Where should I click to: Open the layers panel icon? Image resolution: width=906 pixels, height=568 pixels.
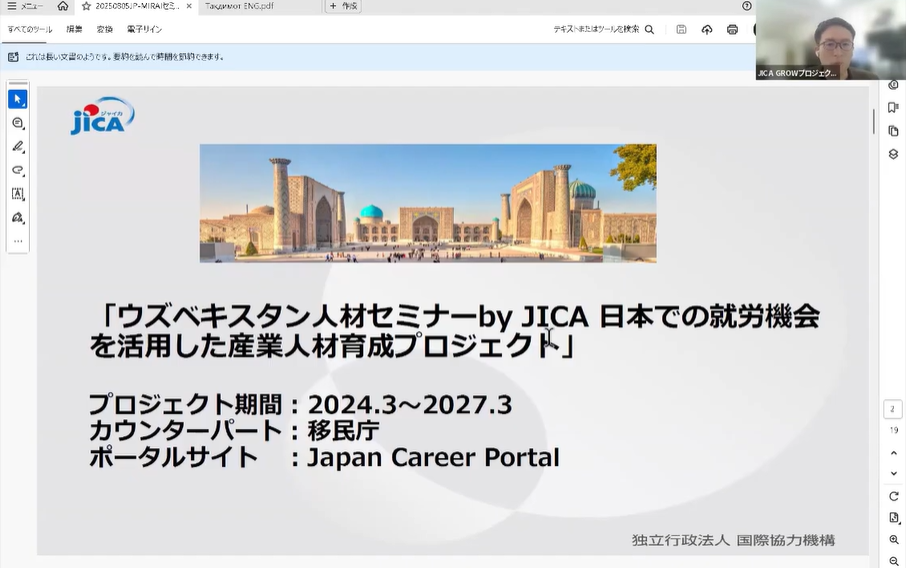point(893,154)
